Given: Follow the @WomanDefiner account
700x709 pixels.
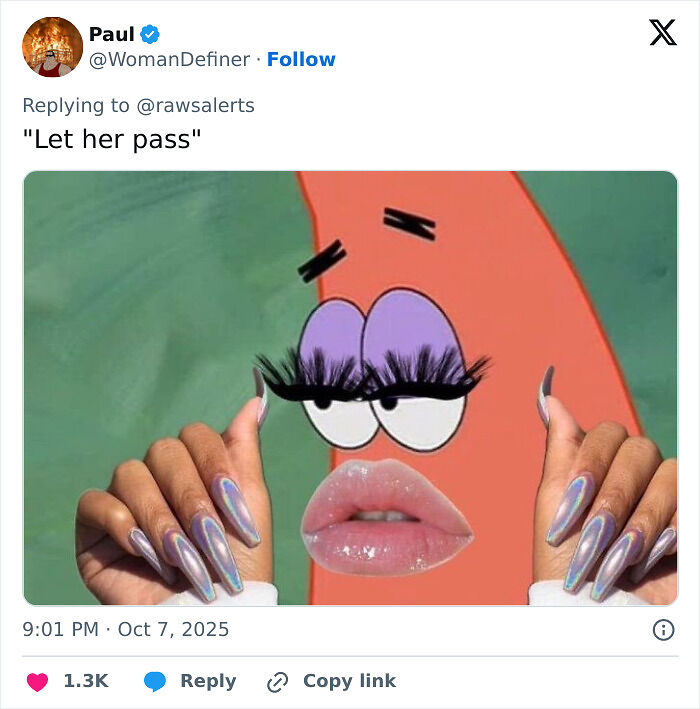Looking at the screenshot, I should (x=301, y=59).
